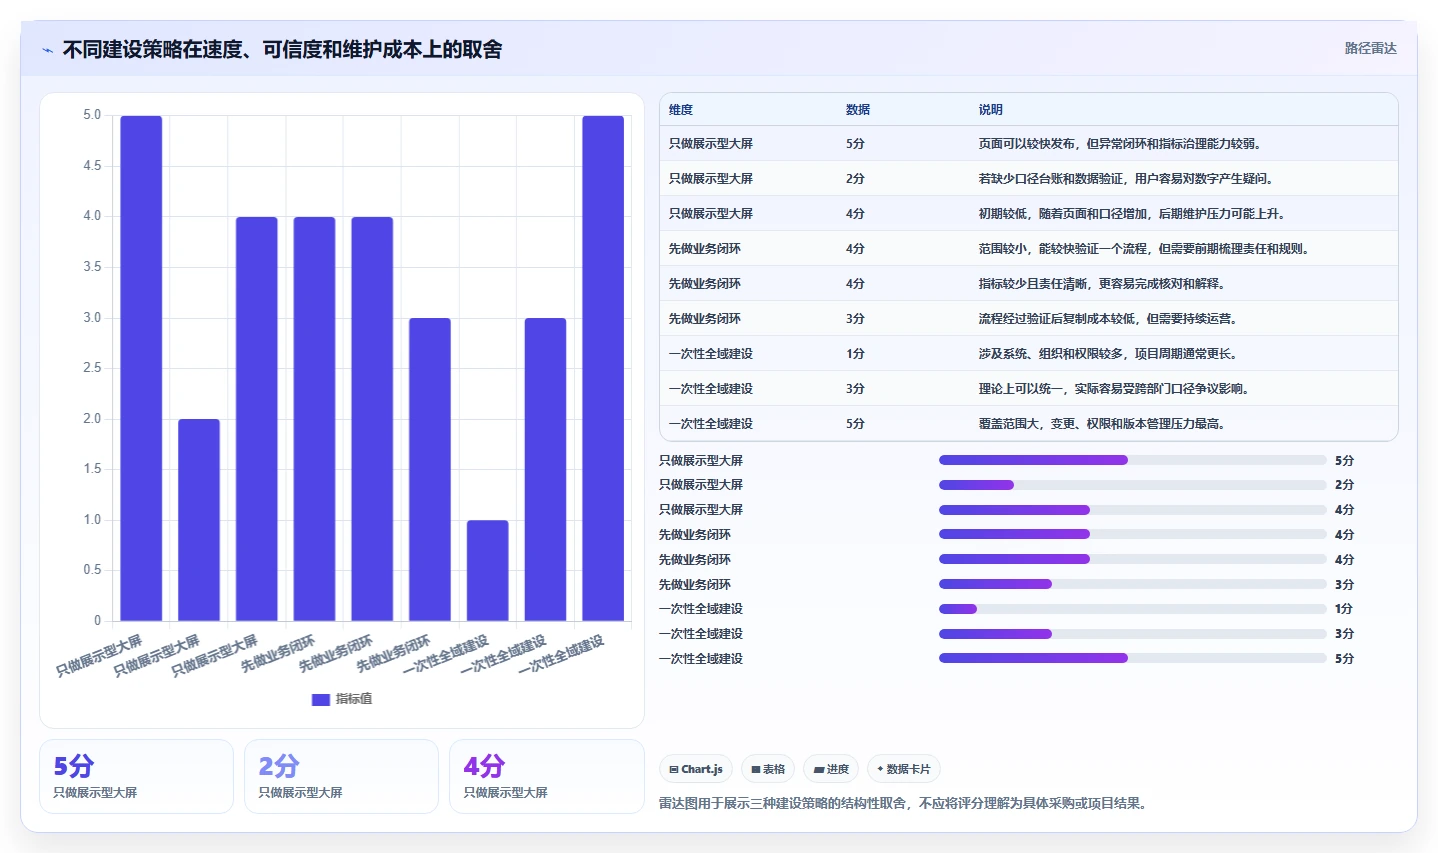The image size is (1438, 853).
Task: Click the 进度 tag chip
Action: click(x=831, y=769)
